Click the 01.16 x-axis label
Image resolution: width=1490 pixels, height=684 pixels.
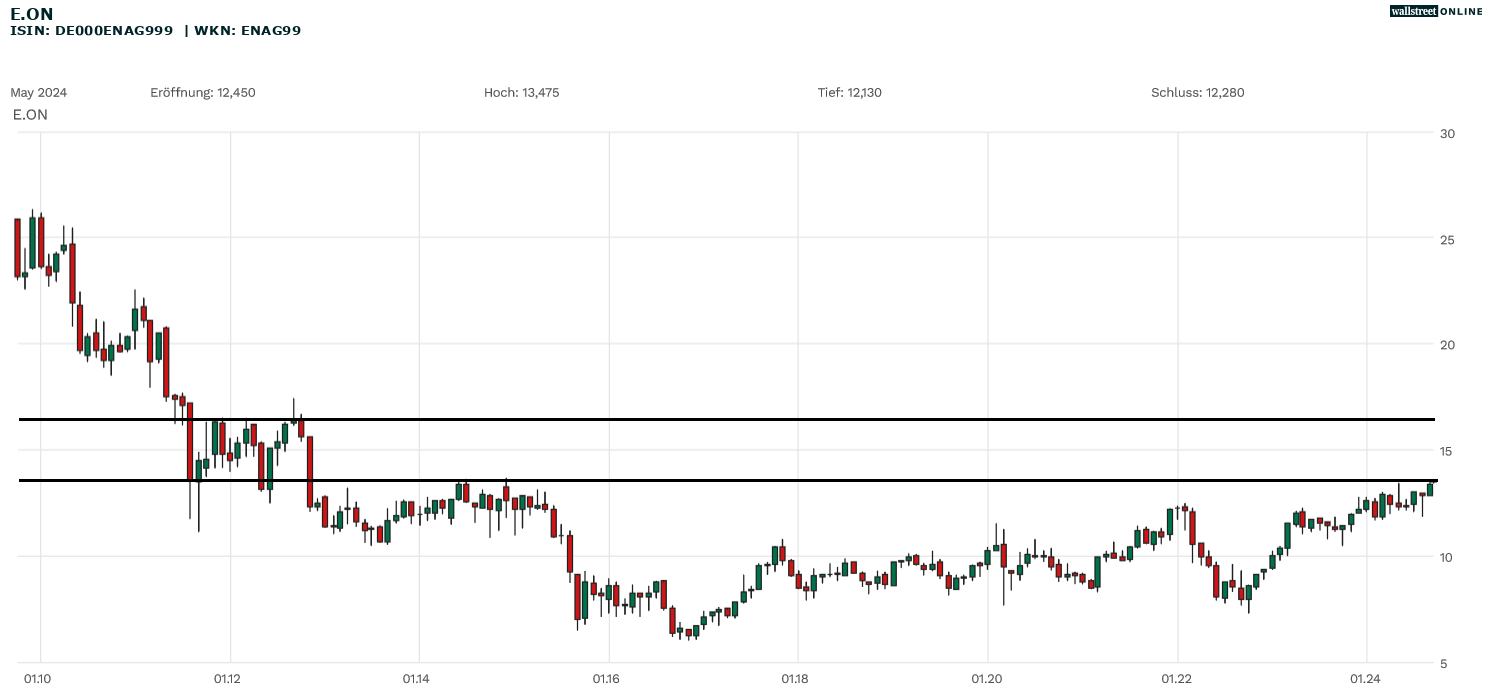[606, 679]
